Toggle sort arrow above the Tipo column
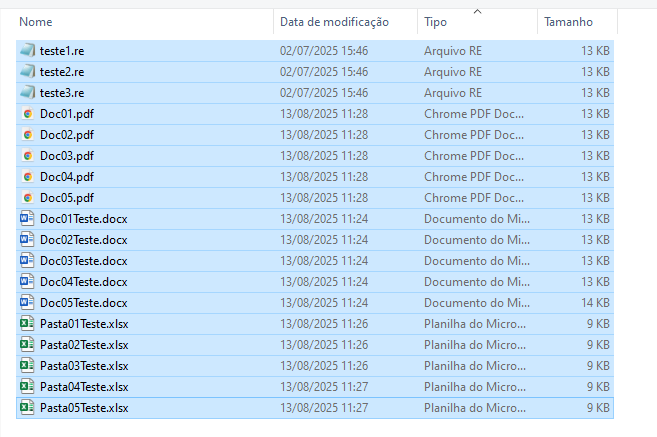This screenshot has height=437, width=657. coord(477,12)
